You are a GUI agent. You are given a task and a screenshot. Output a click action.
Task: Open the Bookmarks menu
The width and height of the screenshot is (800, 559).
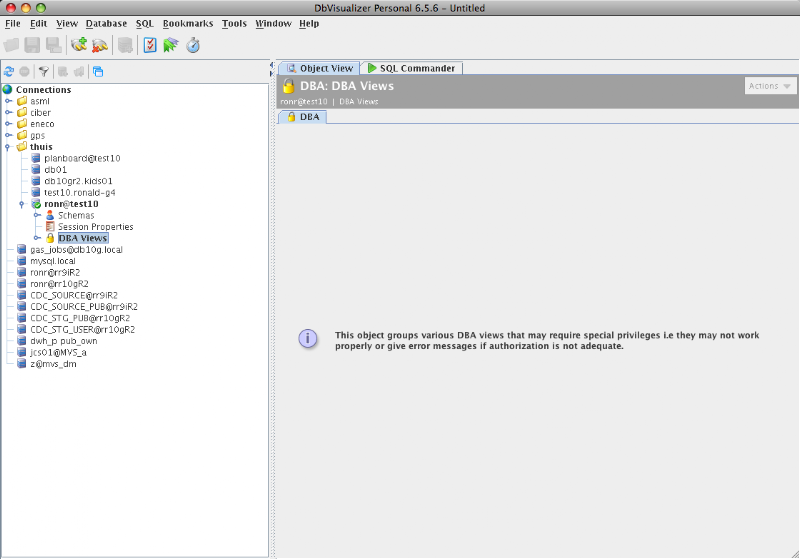[x=188, y=23]
